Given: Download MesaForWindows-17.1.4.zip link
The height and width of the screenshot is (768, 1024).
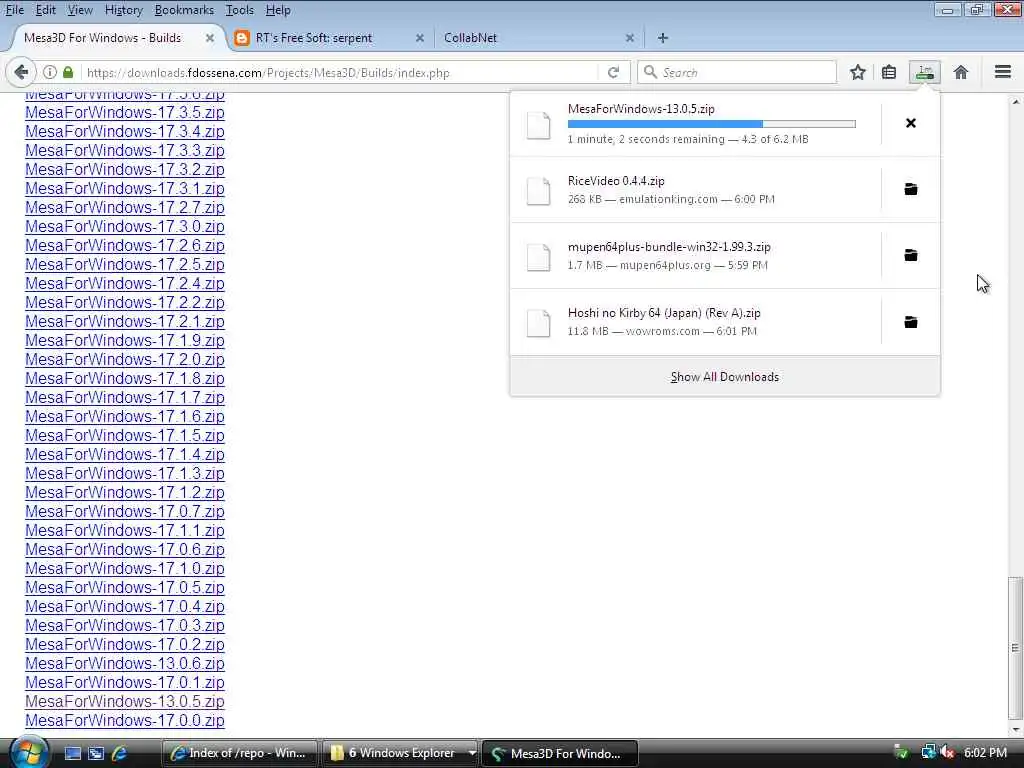Looking at the screenshot, I should 125,454.
